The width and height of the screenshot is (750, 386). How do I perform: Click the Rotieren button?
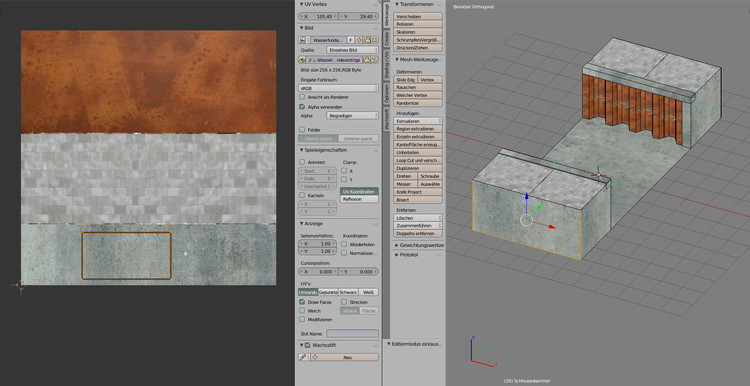click(x=418, y=24)
